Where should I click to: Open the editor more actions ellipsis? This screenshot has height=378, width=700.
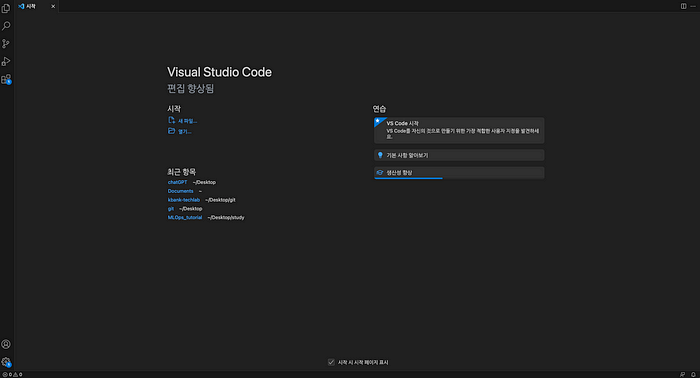[x=693, y=6]
